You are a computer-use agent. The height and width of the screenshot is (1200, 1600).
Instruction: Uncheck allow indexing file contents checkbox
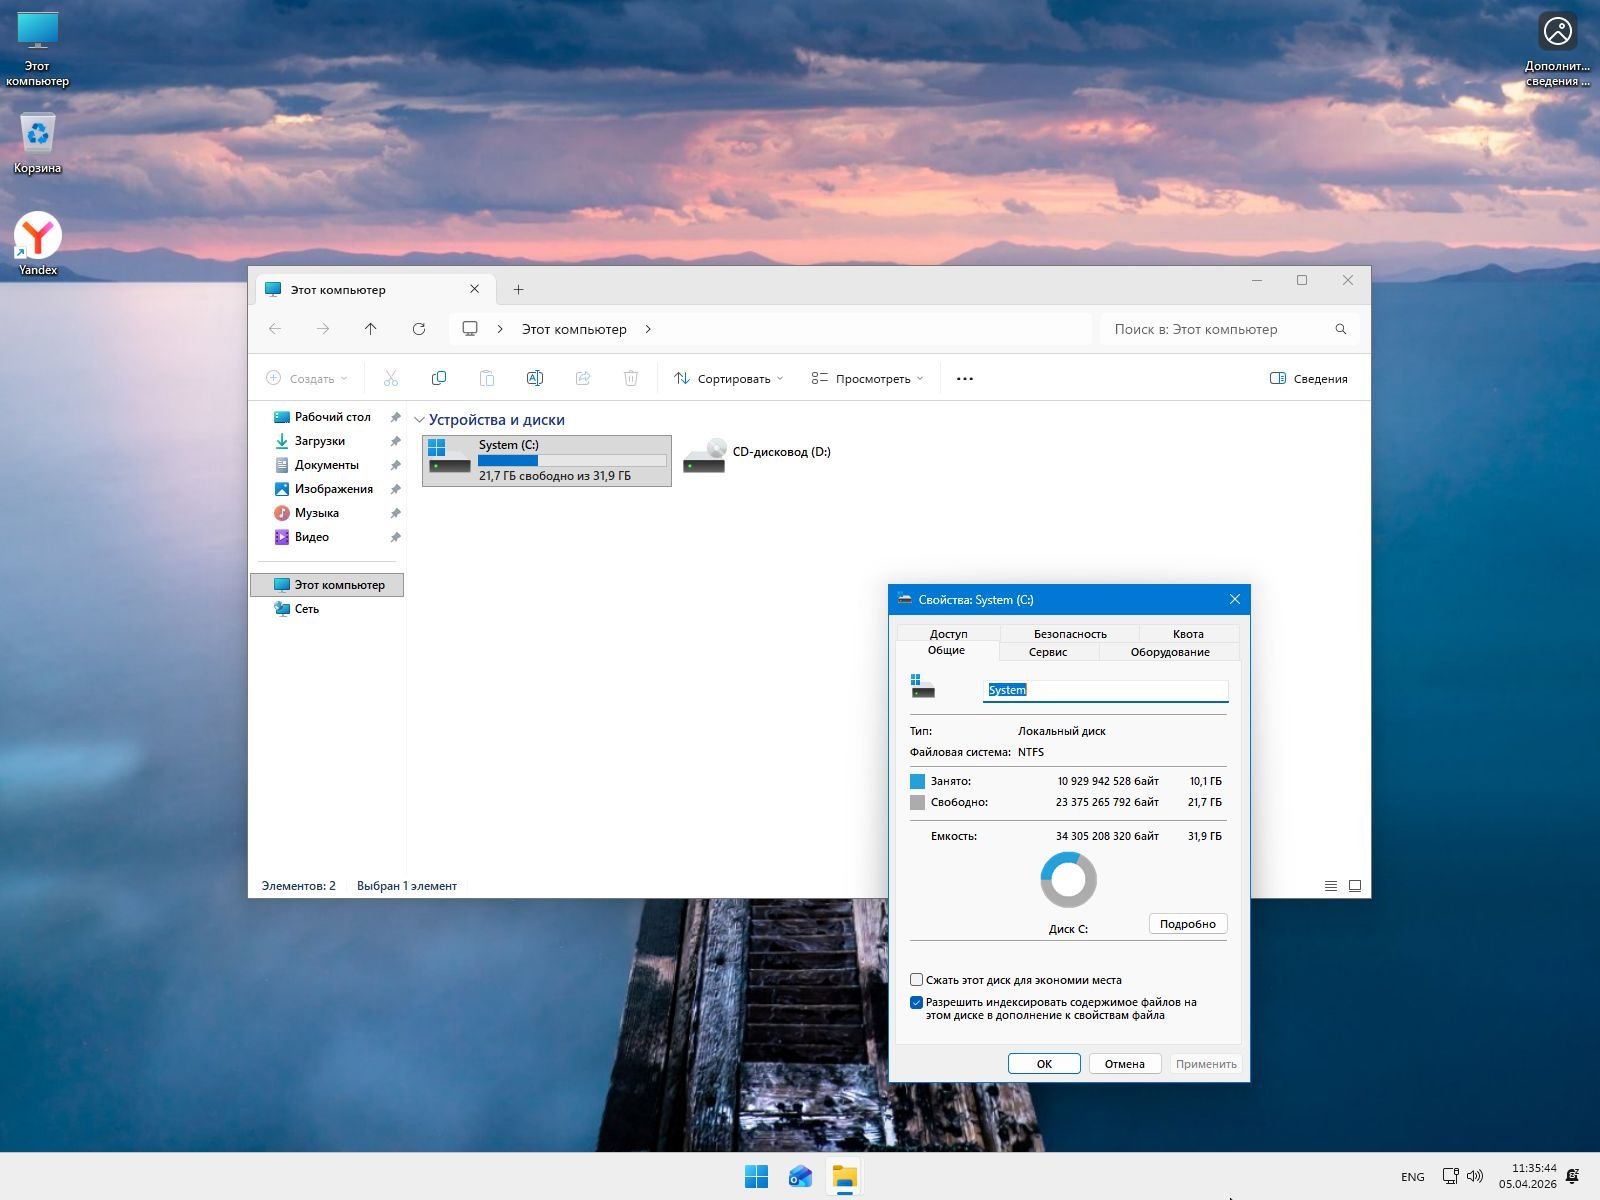916,1002
